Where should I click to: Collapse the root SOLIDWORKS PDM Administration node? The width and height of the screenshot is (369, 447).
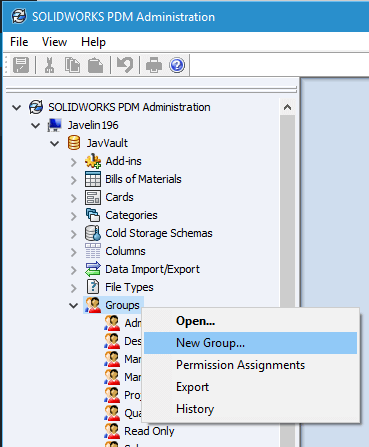pos(16,108)
